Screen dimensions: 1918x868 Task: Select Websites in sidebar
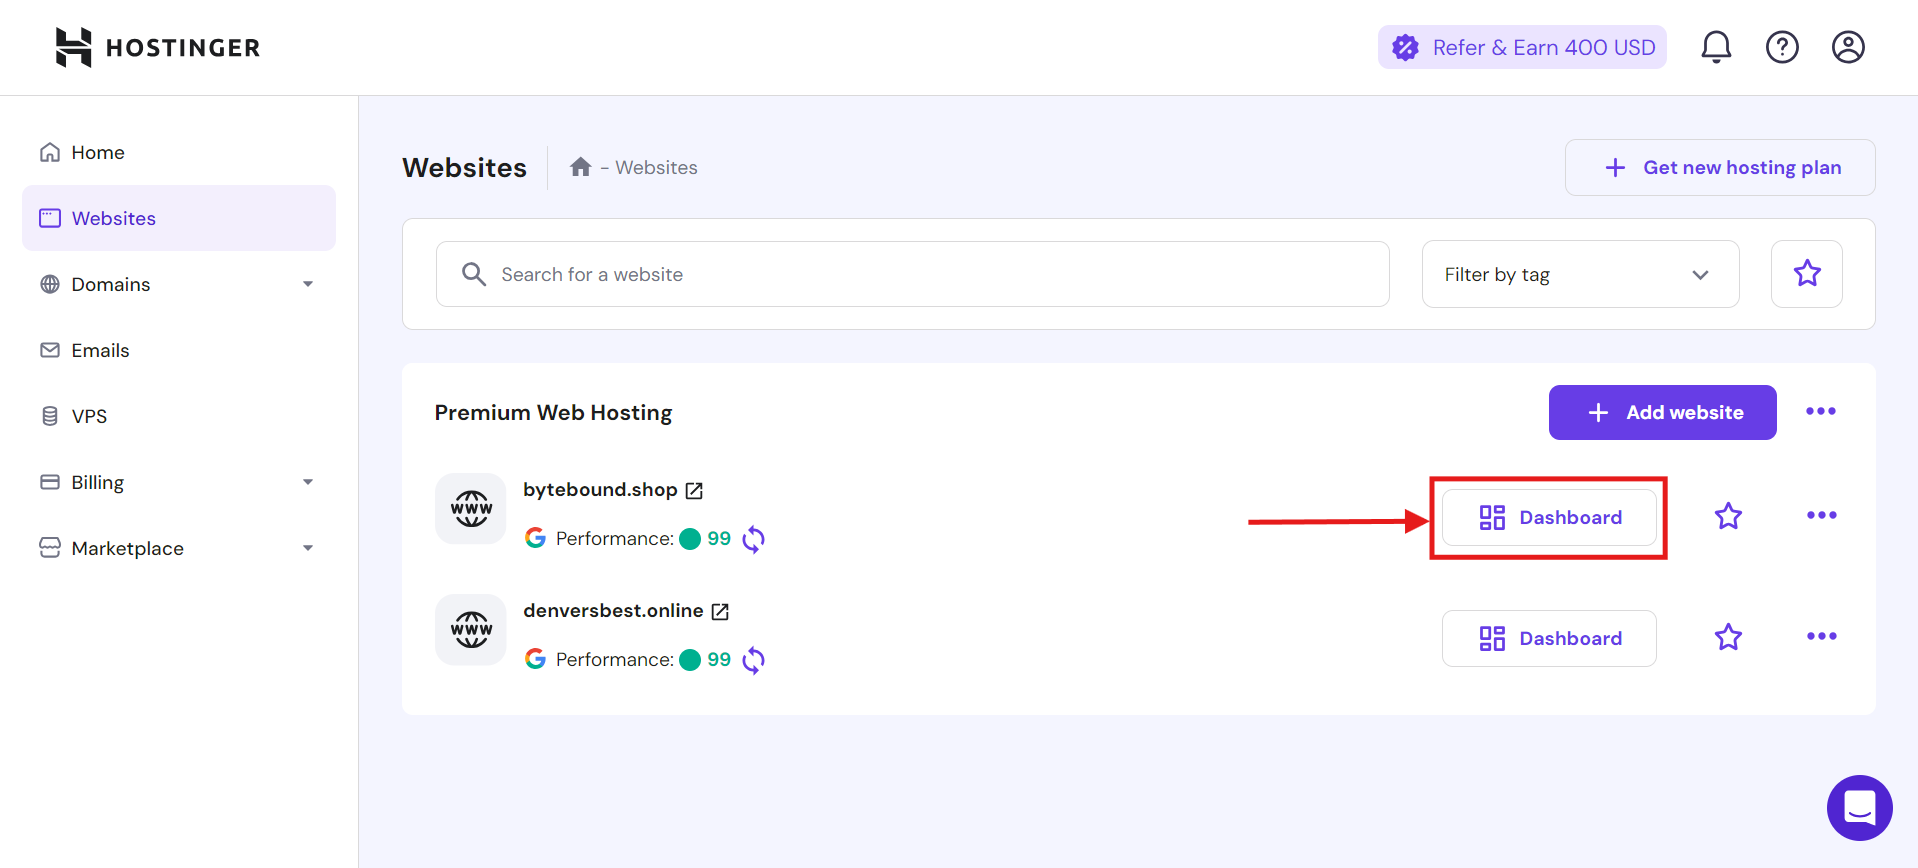[x=179, y=218]
